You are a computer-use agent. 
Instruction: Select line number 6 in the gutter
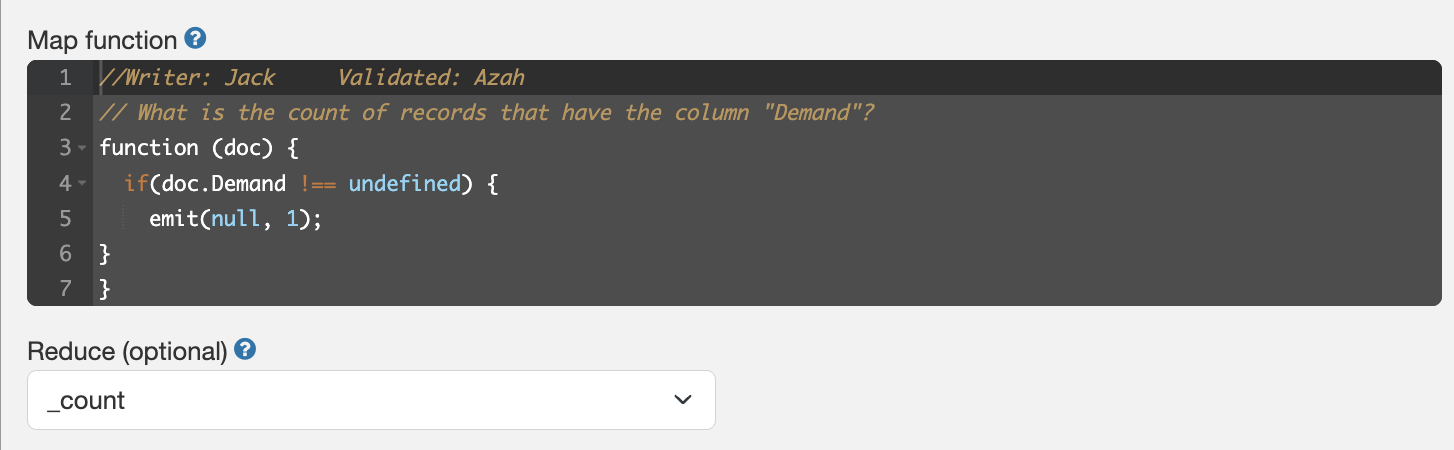click(x=65, y=254)
